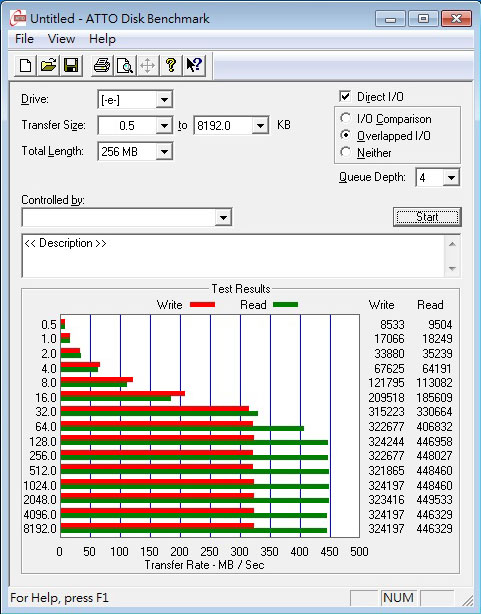Click the write value 321865
The image size is (481, 614).
pyautogui.click(x=386, y=470)
